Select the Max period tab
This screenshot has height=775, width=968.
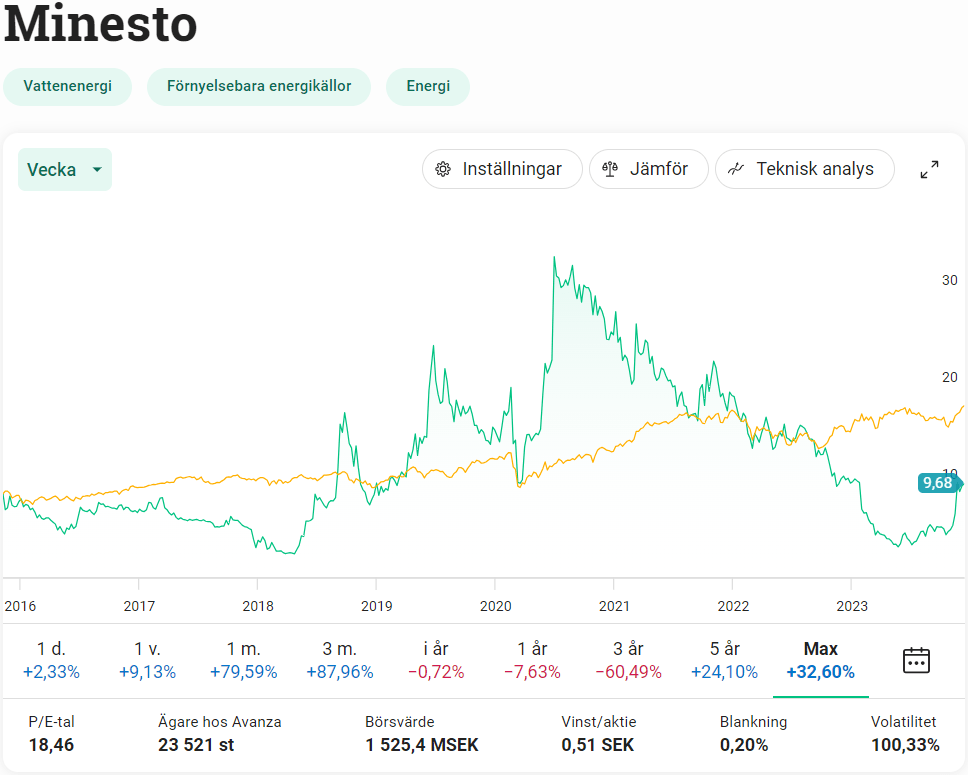(820, 660)
